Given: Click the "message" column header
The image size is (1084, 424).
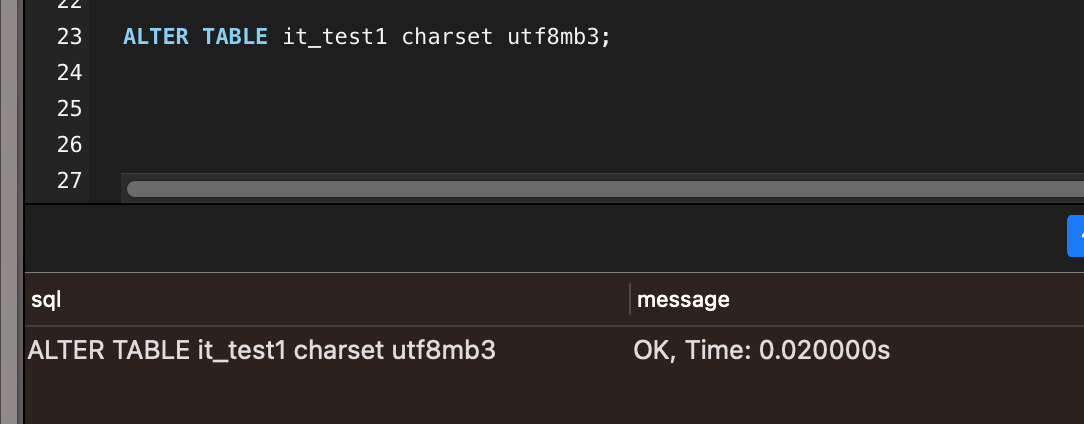Looking at the screenshot, I should coord(683,299).
